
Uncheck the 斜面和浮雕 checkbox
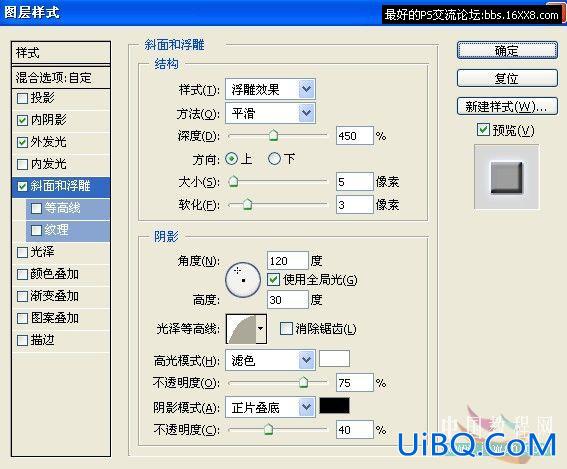[x=22, y=187]
